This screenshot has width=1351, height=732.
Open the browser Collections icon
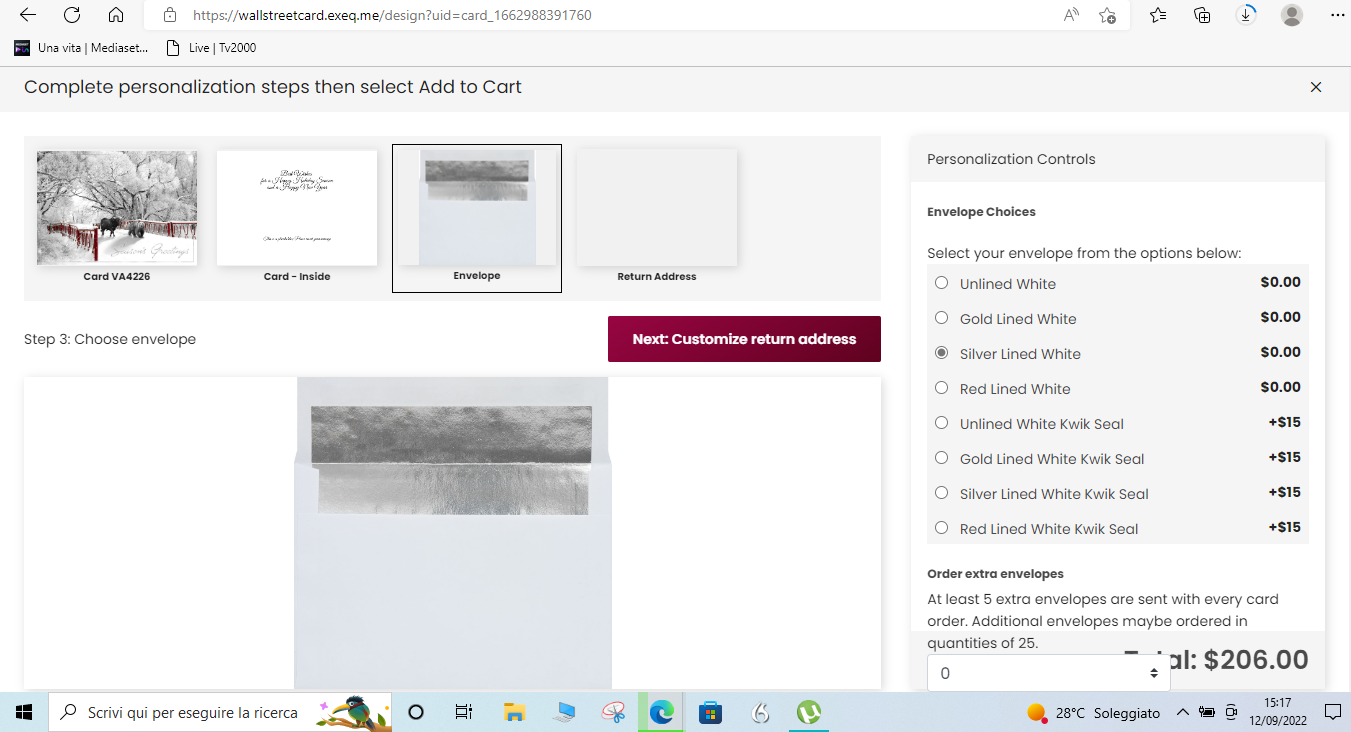1202,15
